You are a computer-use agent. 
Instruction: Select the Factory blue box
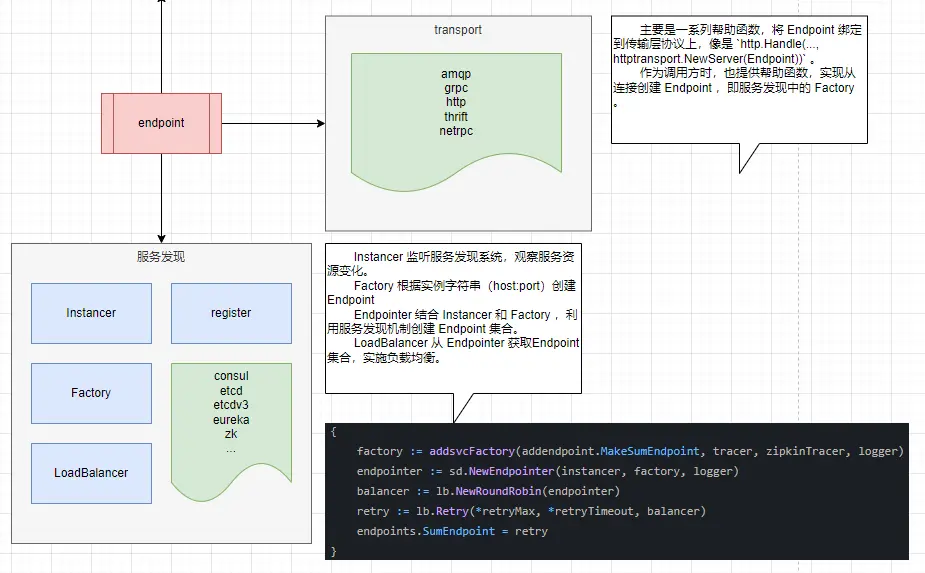(x=91, y=393)
